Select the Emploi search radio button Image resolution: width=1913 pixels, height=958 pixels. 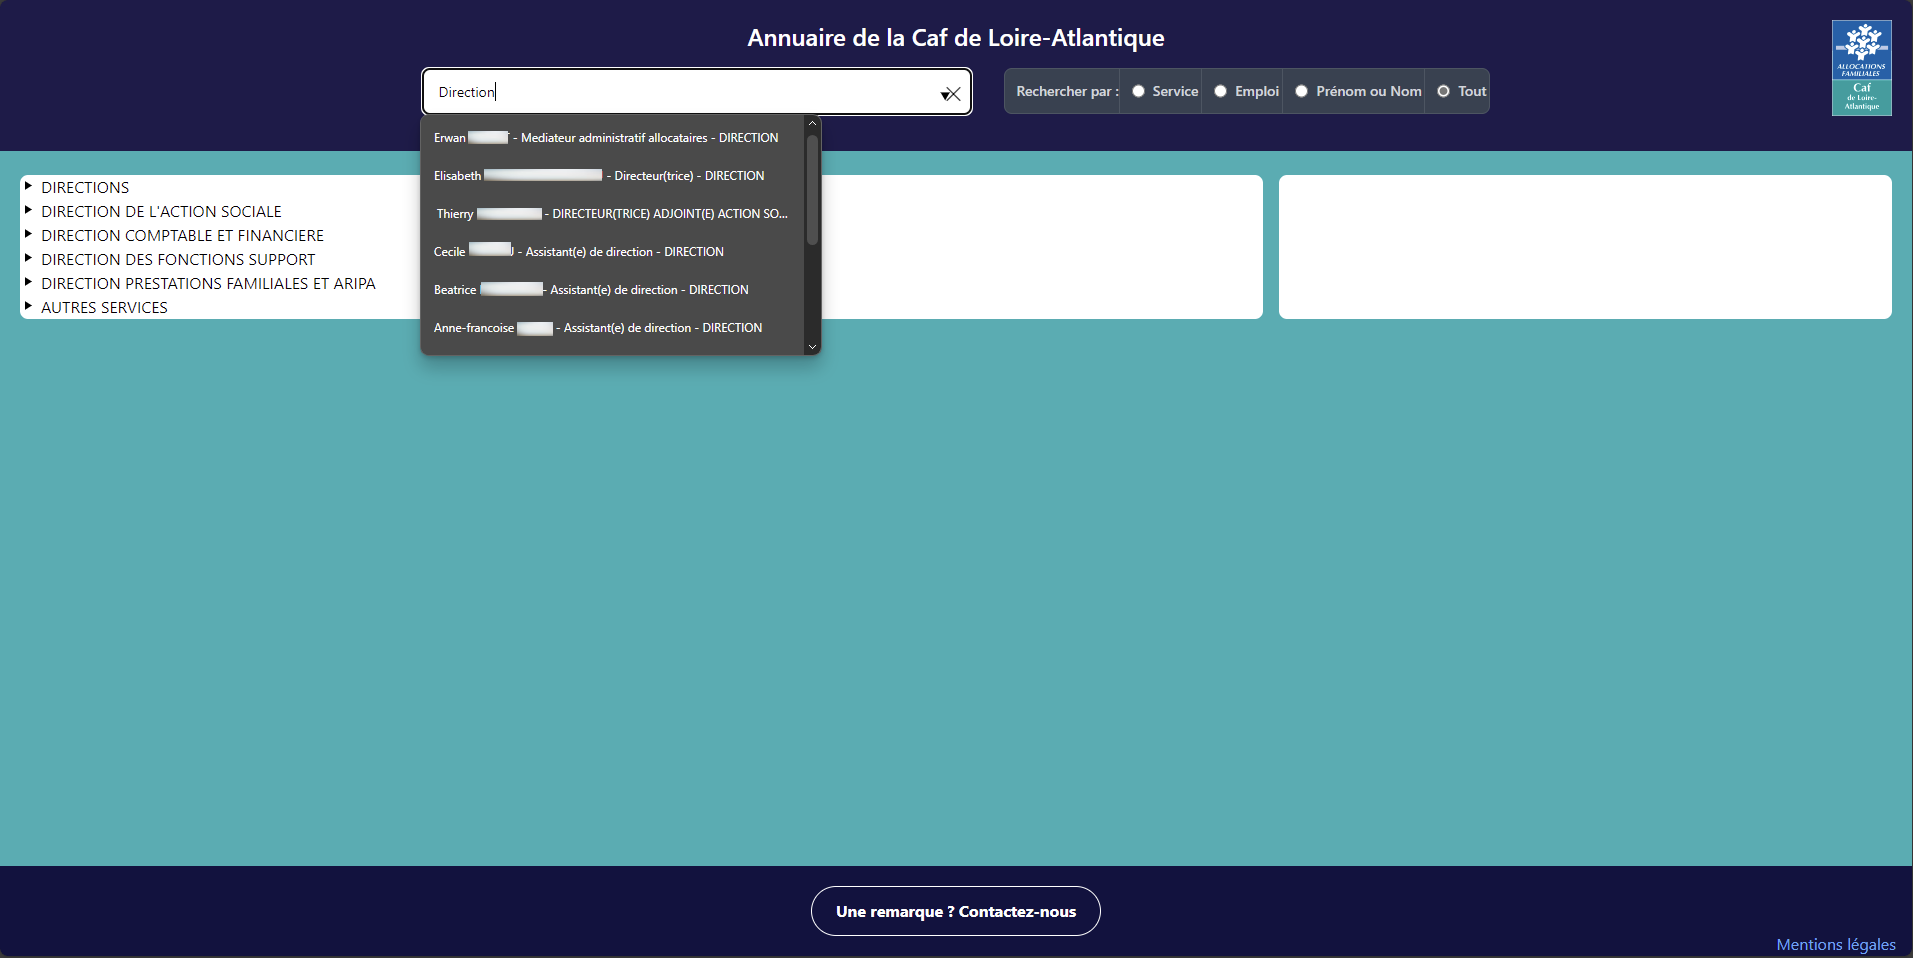click(1220, 91)
